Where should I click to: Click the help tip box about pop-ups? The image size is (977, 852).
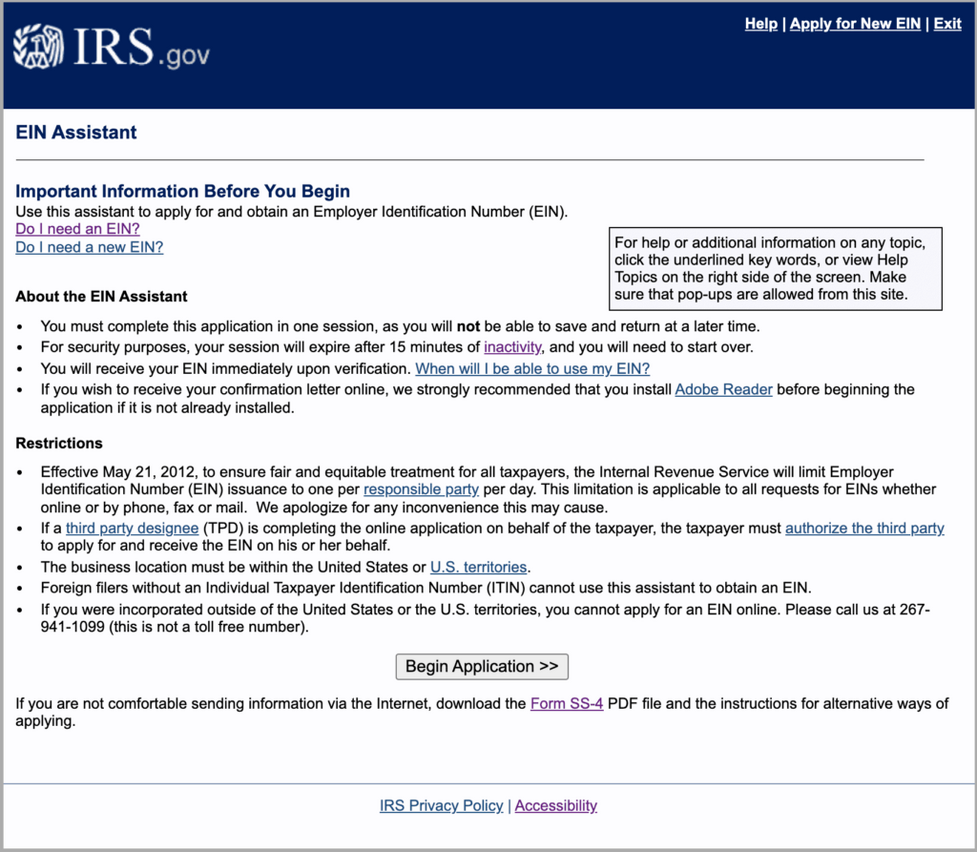click(776, 268)
